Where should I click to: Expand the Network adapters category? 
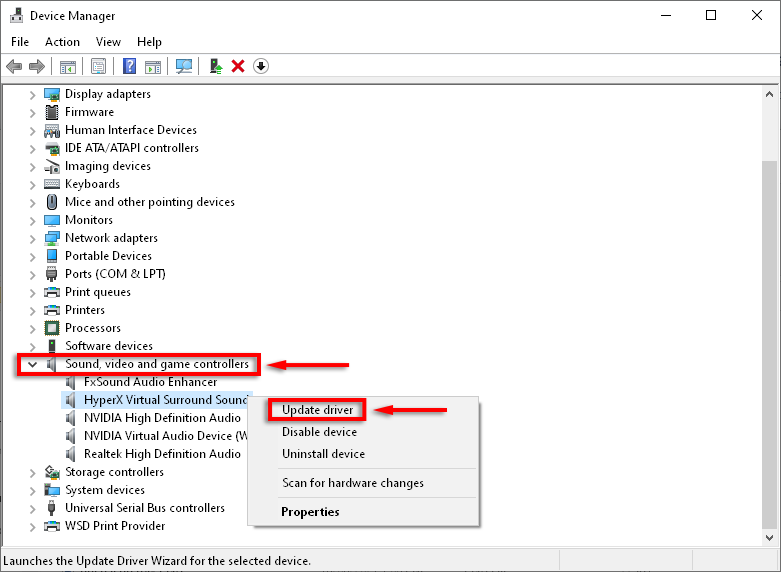click(x=32, y=239)
